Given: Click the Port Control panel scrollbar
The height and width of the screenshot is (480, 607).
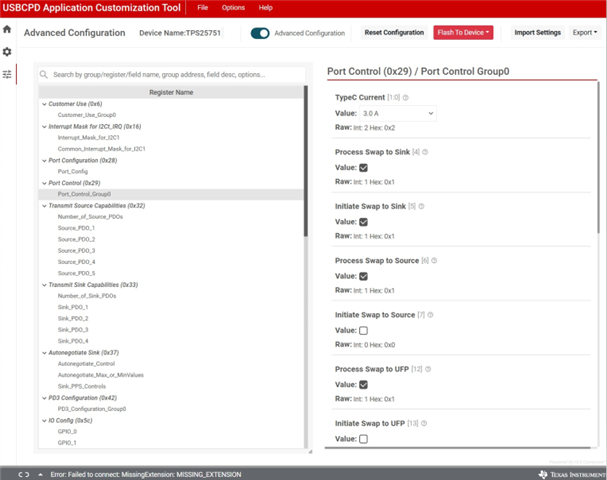Looking at the screenshot, I should tap(598, 157).
